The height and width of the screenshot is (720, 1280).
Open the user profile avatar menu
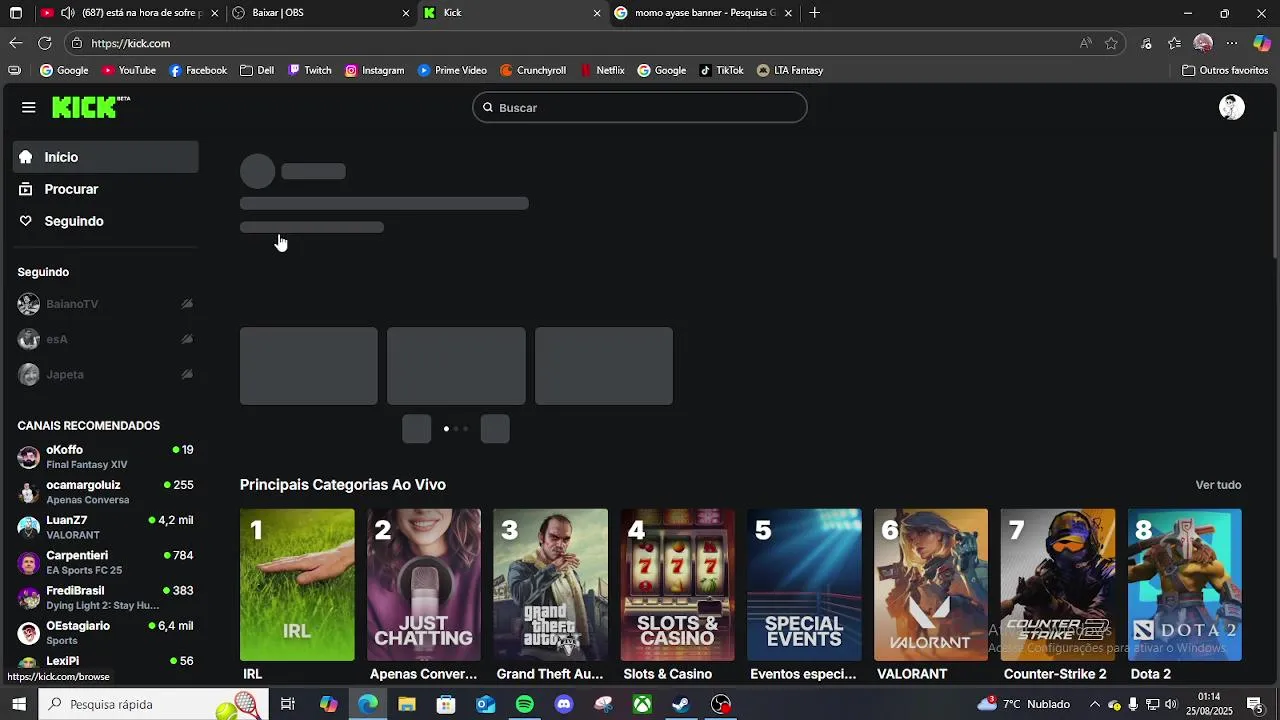[x=1232, y=107]
